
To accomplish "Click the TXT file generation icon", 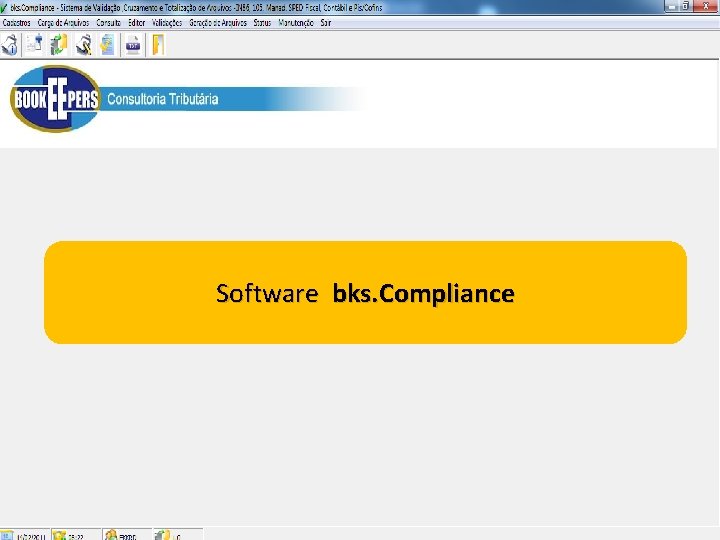I will (x=133, y=45).
